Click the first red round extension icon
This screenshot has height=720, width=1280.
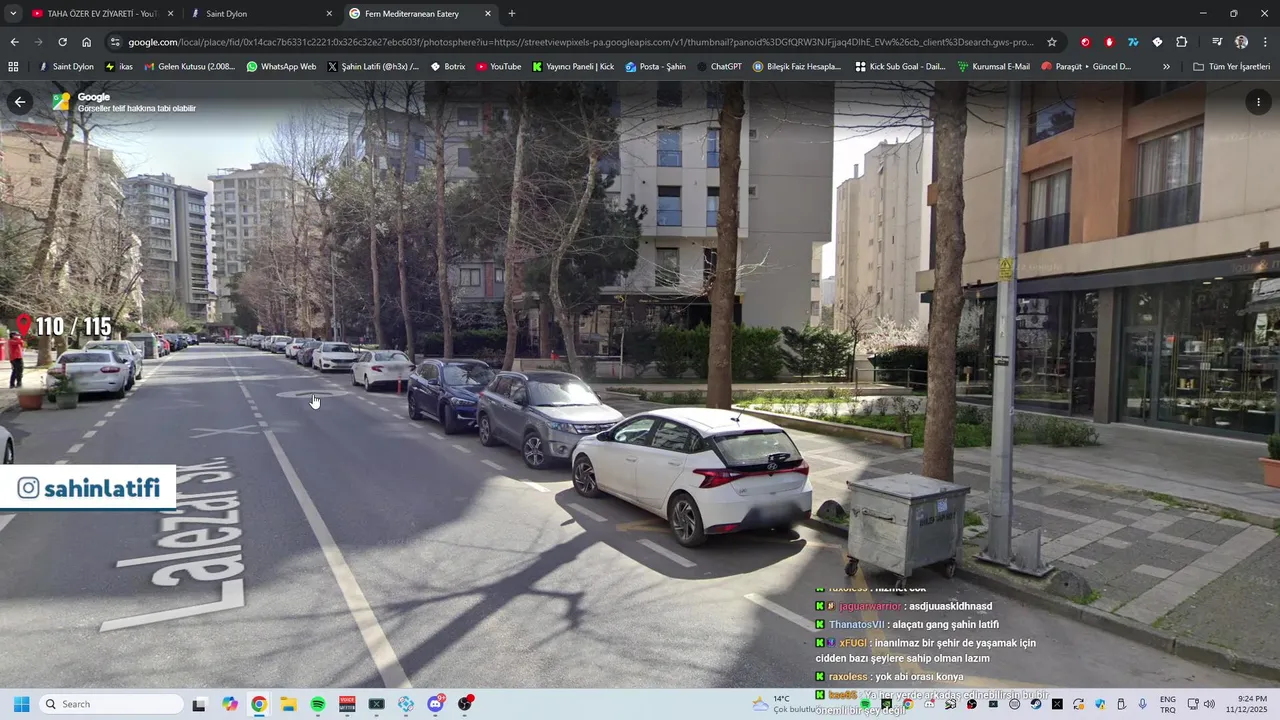tap(1085, 42)
